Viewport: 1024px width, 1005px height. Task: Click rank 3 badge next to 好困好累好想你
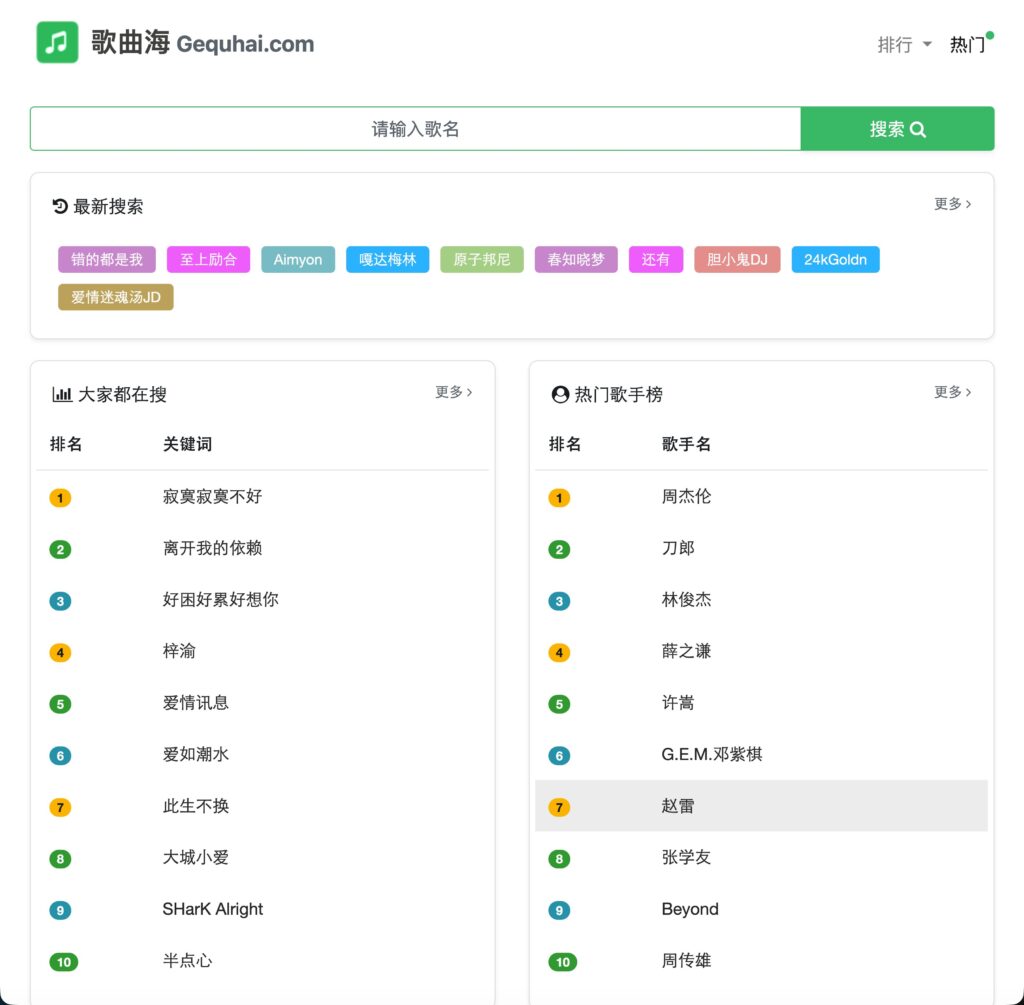pyautogui.click(x=60, y=601)
